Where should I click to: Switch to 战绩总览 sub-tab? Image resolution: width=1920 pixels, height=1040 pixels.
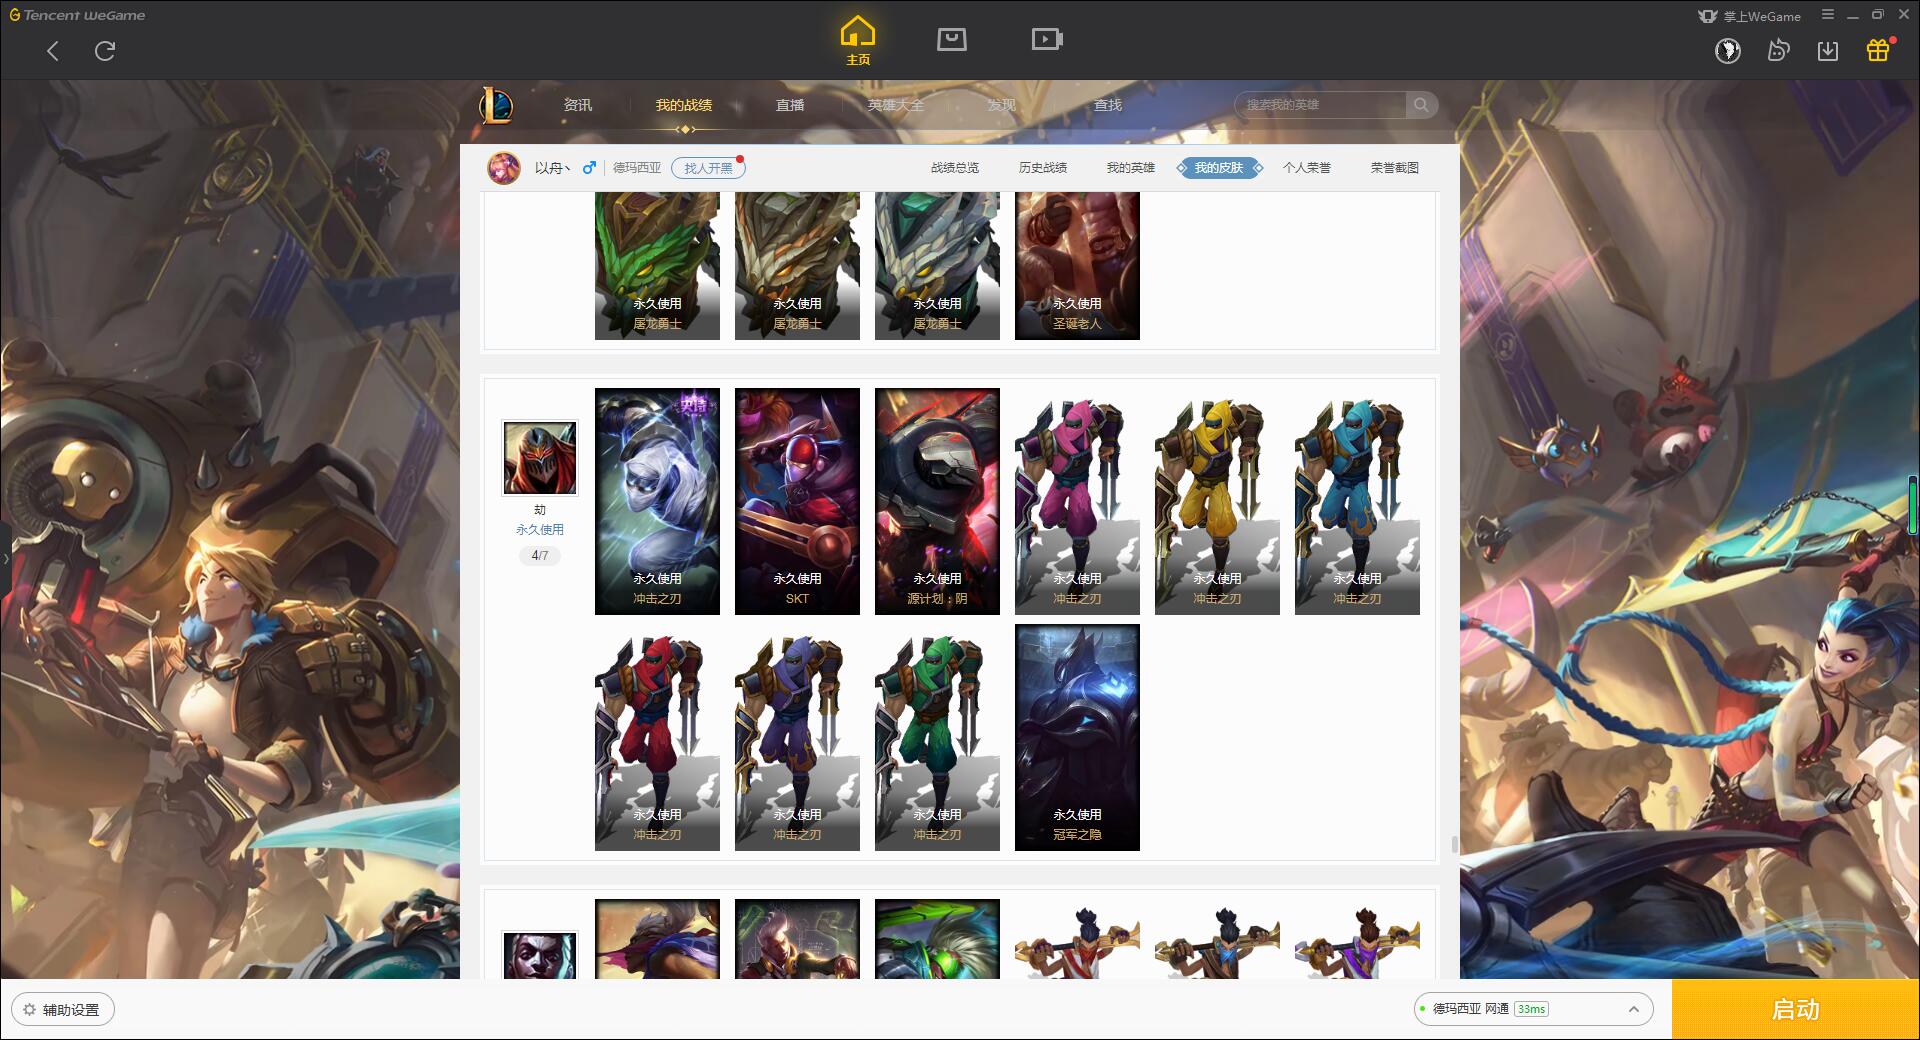point(955,168)
